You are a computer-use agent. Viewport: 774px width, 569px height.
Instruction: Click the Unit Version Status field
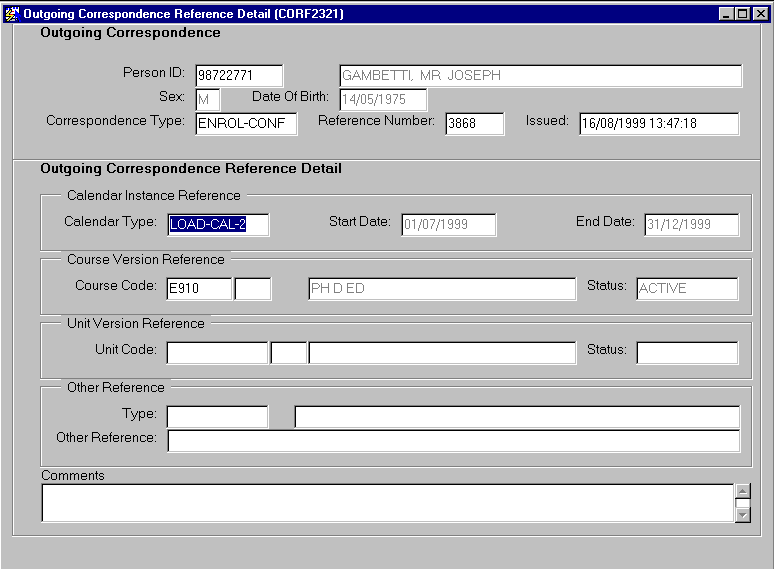pyautogui.click(x=687, y=353)
